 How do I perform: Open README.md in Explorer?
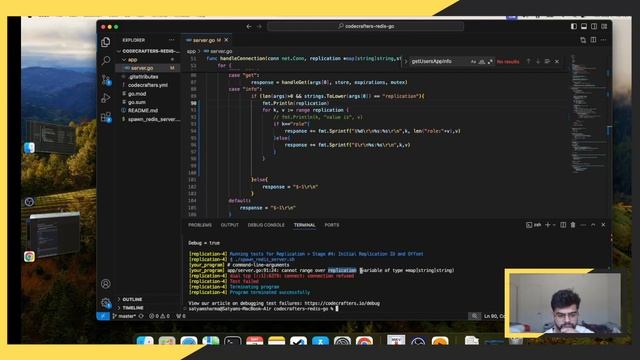[149, 111]
